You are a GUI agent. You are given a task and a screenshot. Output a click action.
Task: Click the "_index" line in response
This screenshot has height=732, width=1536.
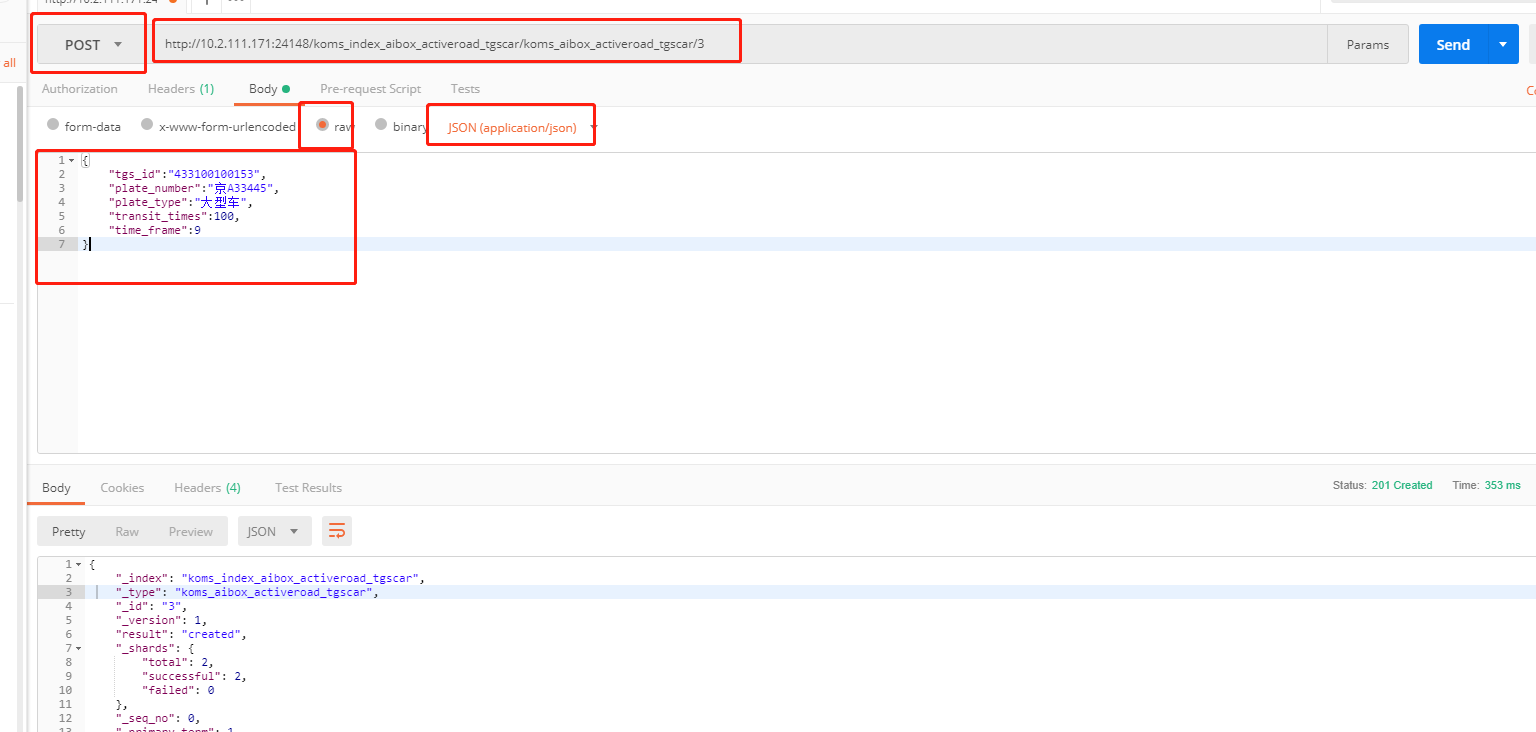[x=270, y=578]
